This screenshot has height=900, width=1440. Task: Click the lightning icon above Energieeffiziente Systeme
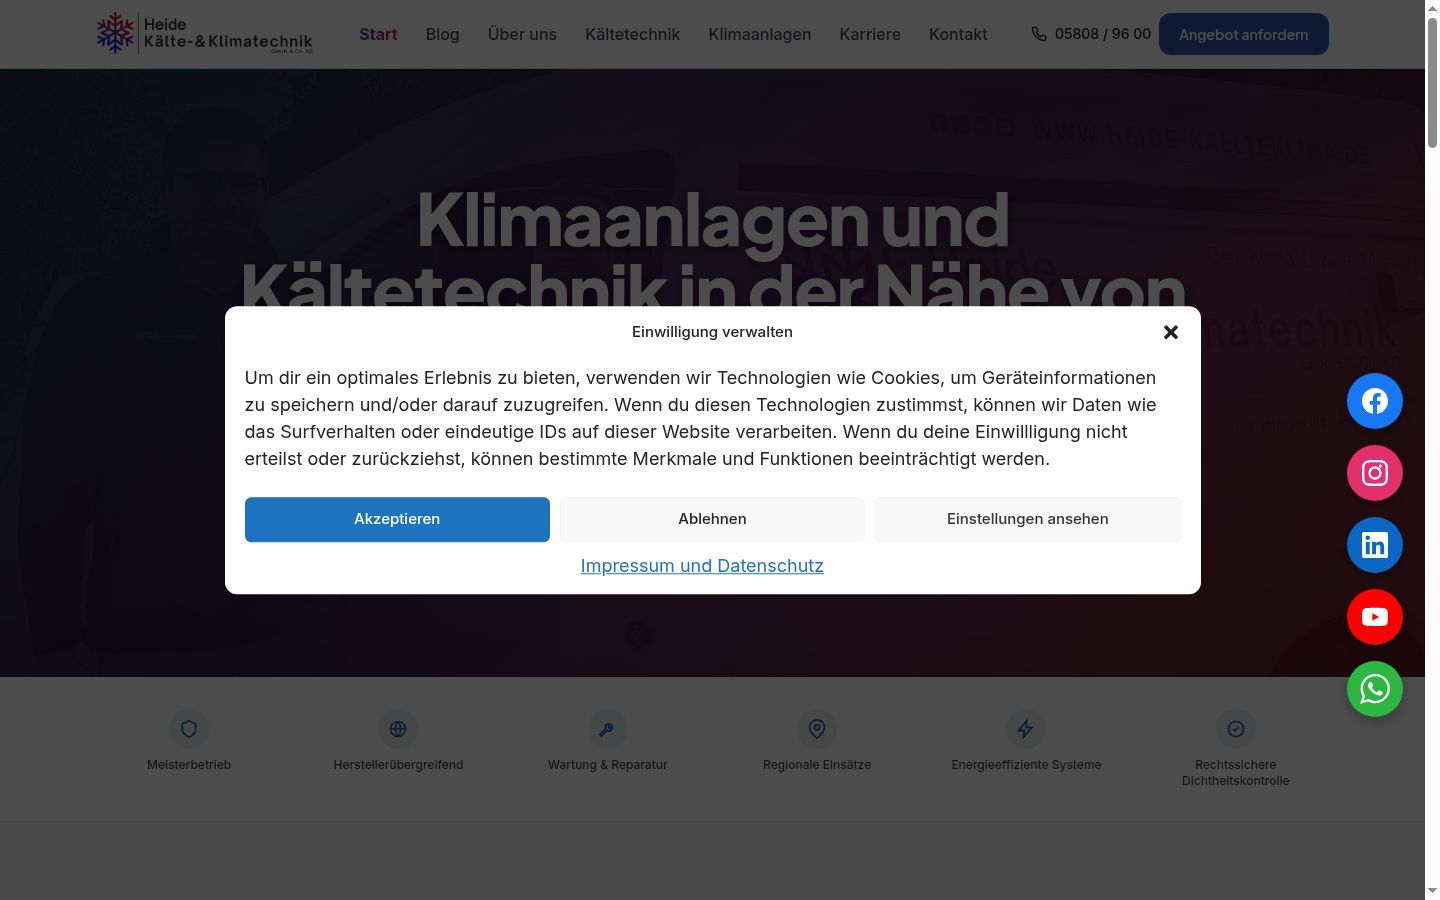(x=1026, y=729)
